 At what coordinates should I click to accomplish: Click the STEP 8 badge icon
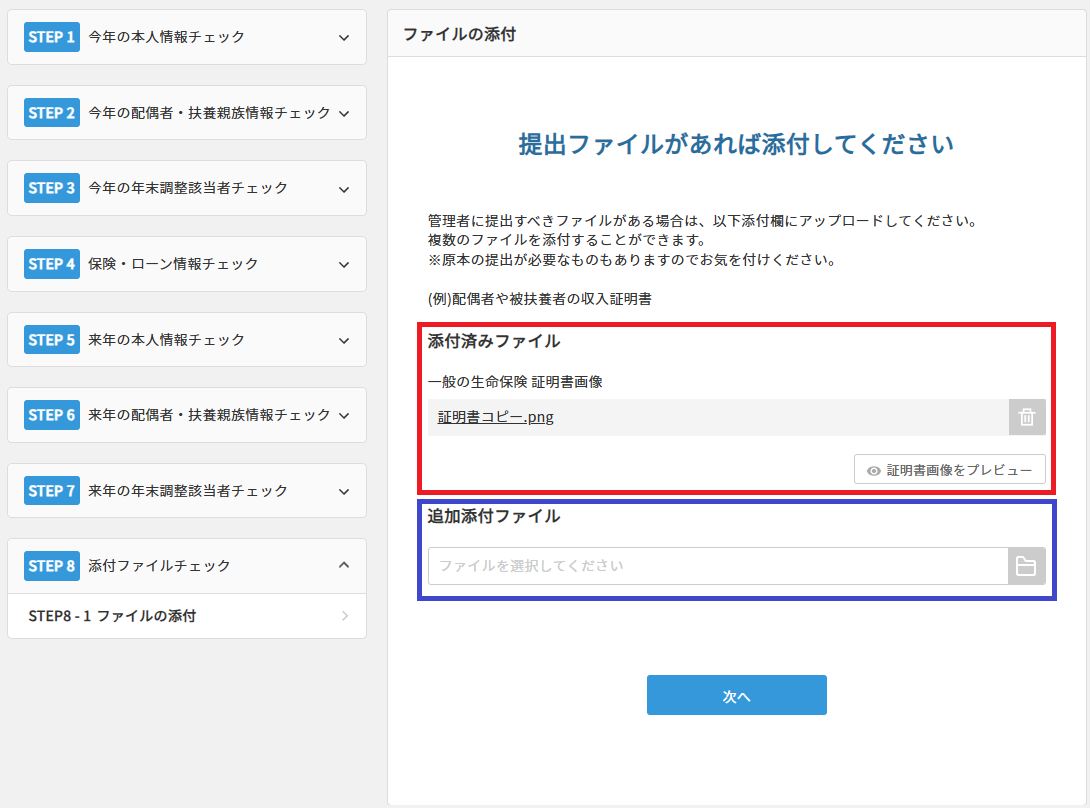point(51,565)
